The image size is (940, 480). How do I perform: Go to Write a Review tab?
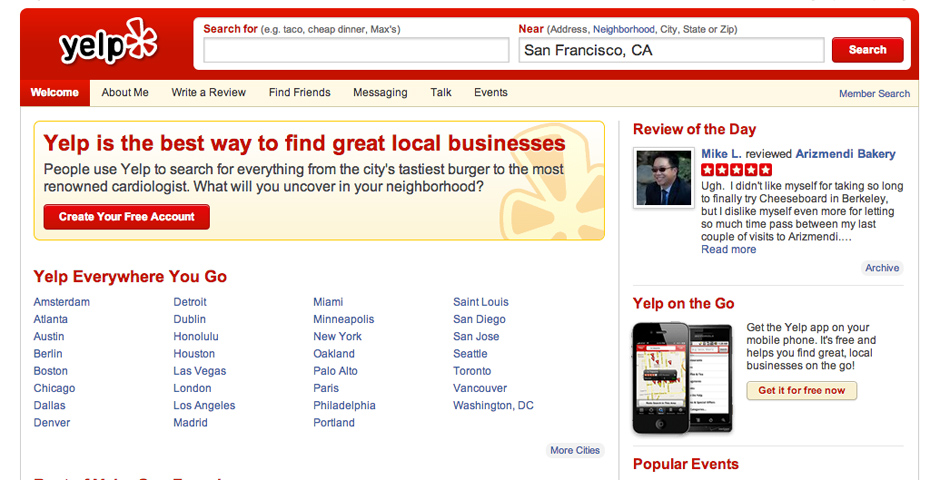pyautogui.click(x=209, y=92)
